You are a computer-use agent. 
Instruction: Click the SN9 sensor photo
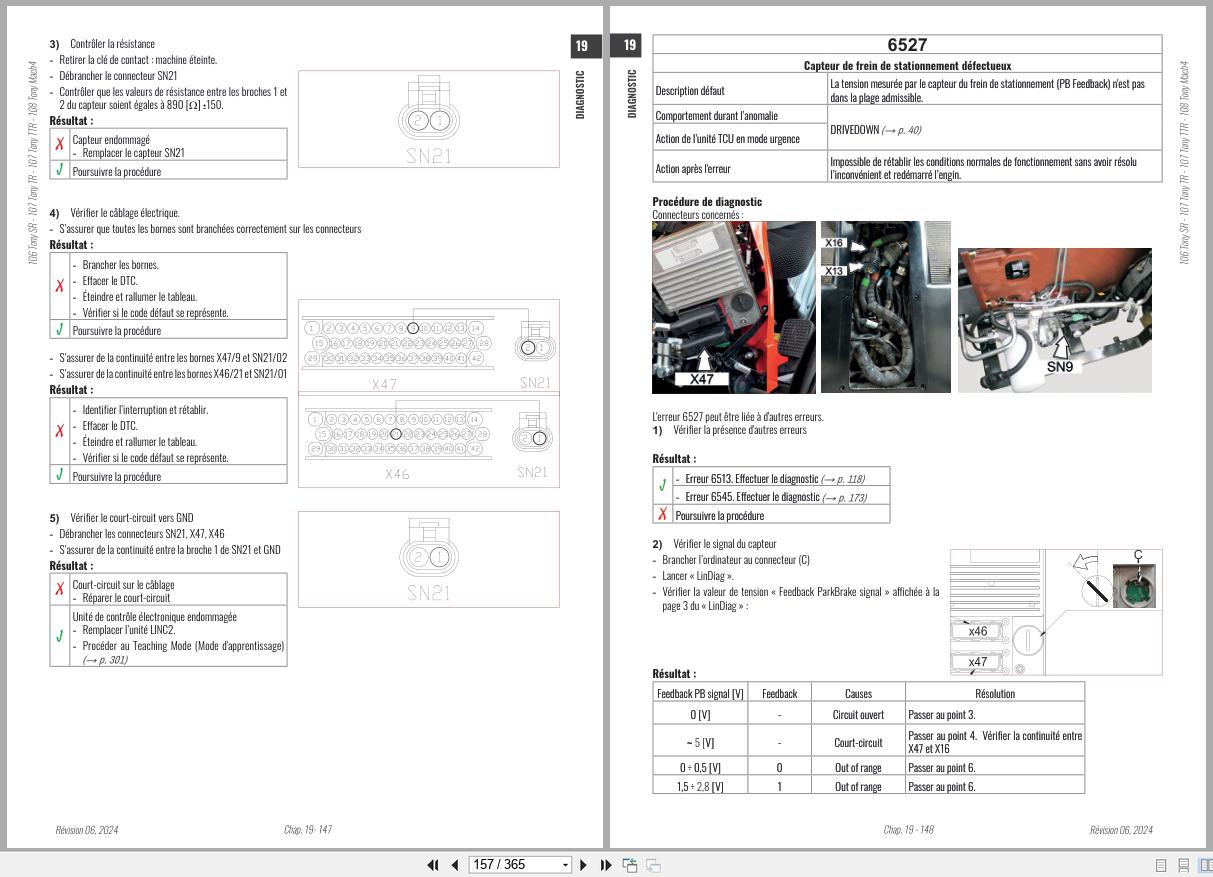(1055, 320)
